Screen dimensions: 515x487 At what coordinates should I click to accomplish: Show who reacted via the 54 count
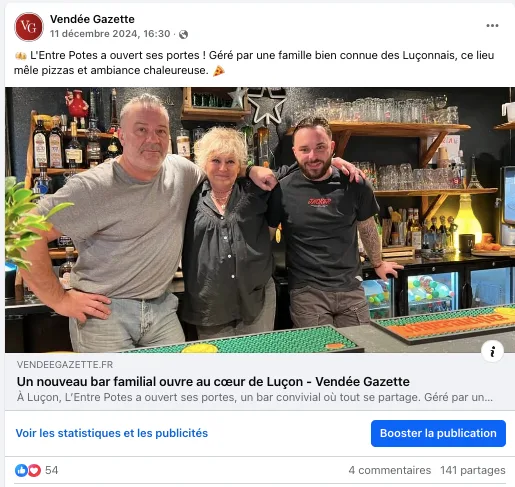[x=52, y=470]
